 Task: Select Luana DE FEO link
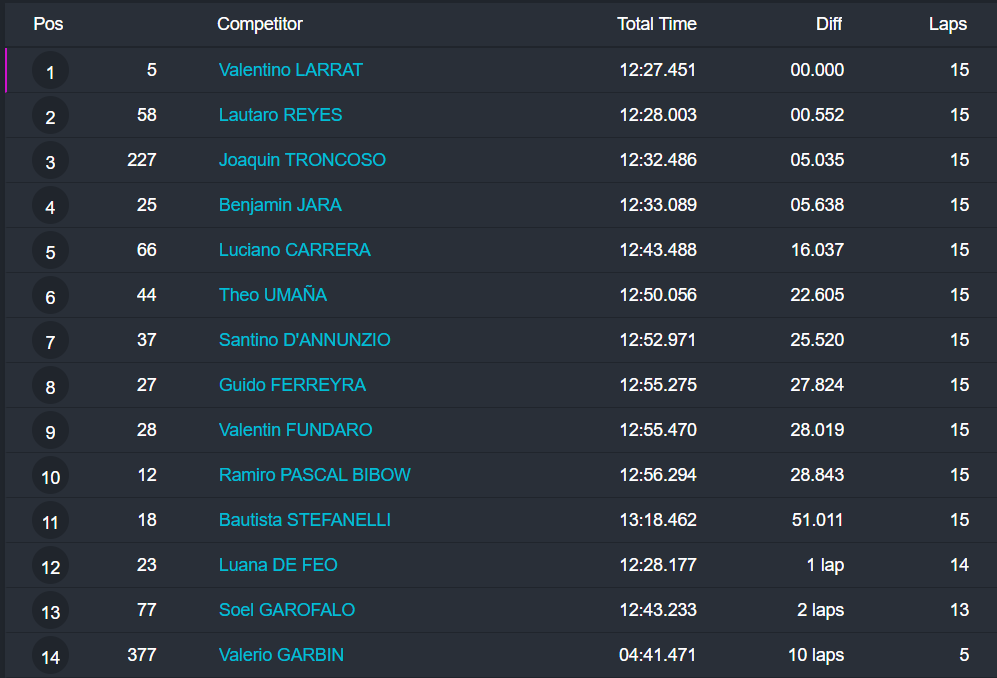pyautogui.click(x=278, y=565)
